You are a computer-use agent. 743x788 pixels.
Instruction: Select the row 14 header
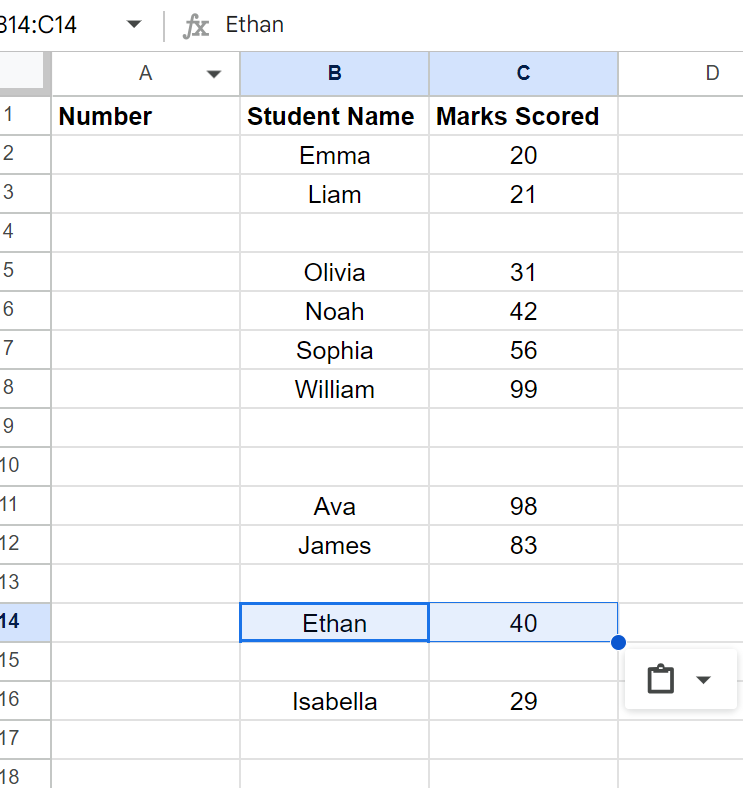coord(12,622)
